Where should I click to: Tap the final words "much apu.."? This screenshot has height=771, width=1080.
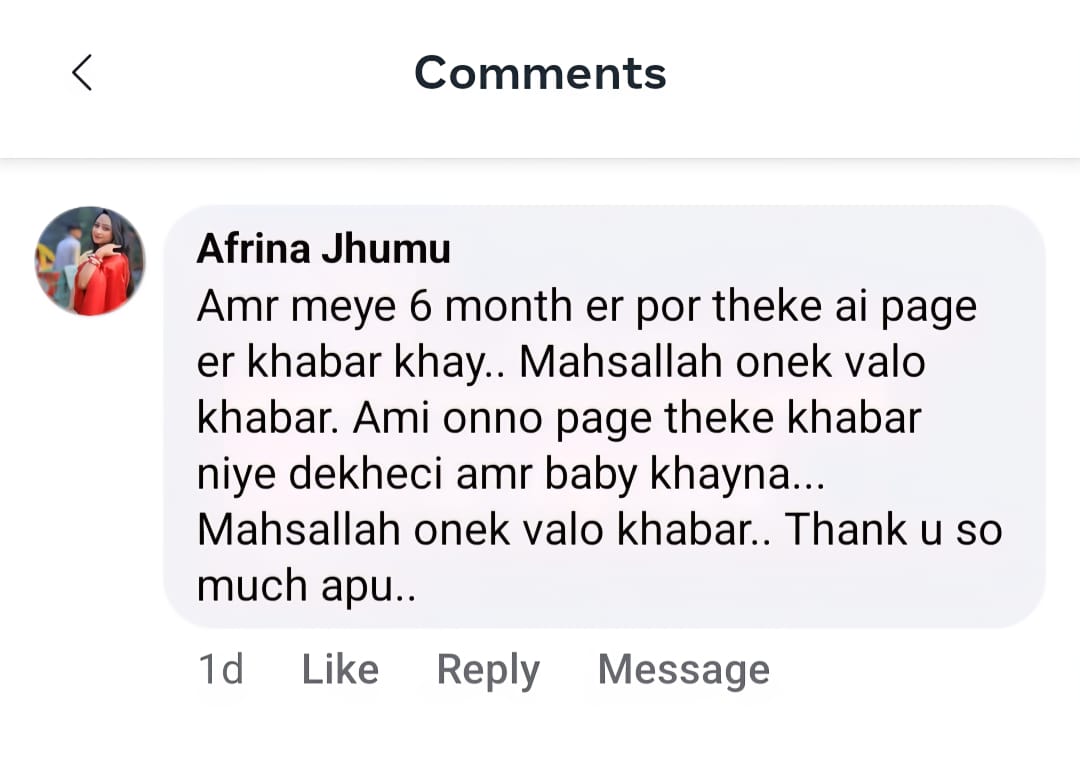[306, 587]
